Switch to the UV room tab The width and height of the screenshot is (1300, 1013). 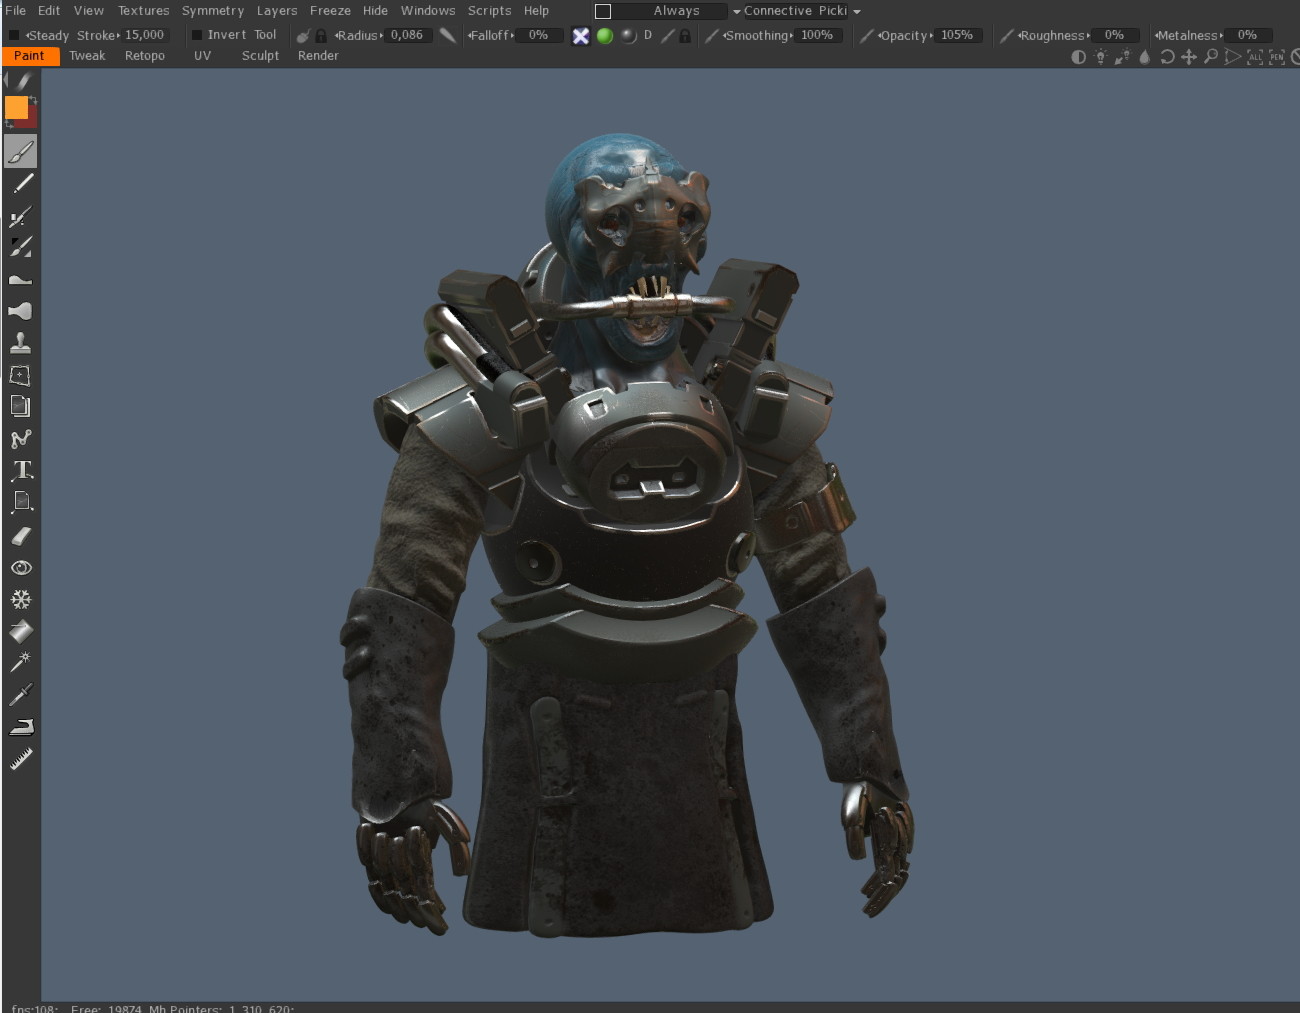203,56
